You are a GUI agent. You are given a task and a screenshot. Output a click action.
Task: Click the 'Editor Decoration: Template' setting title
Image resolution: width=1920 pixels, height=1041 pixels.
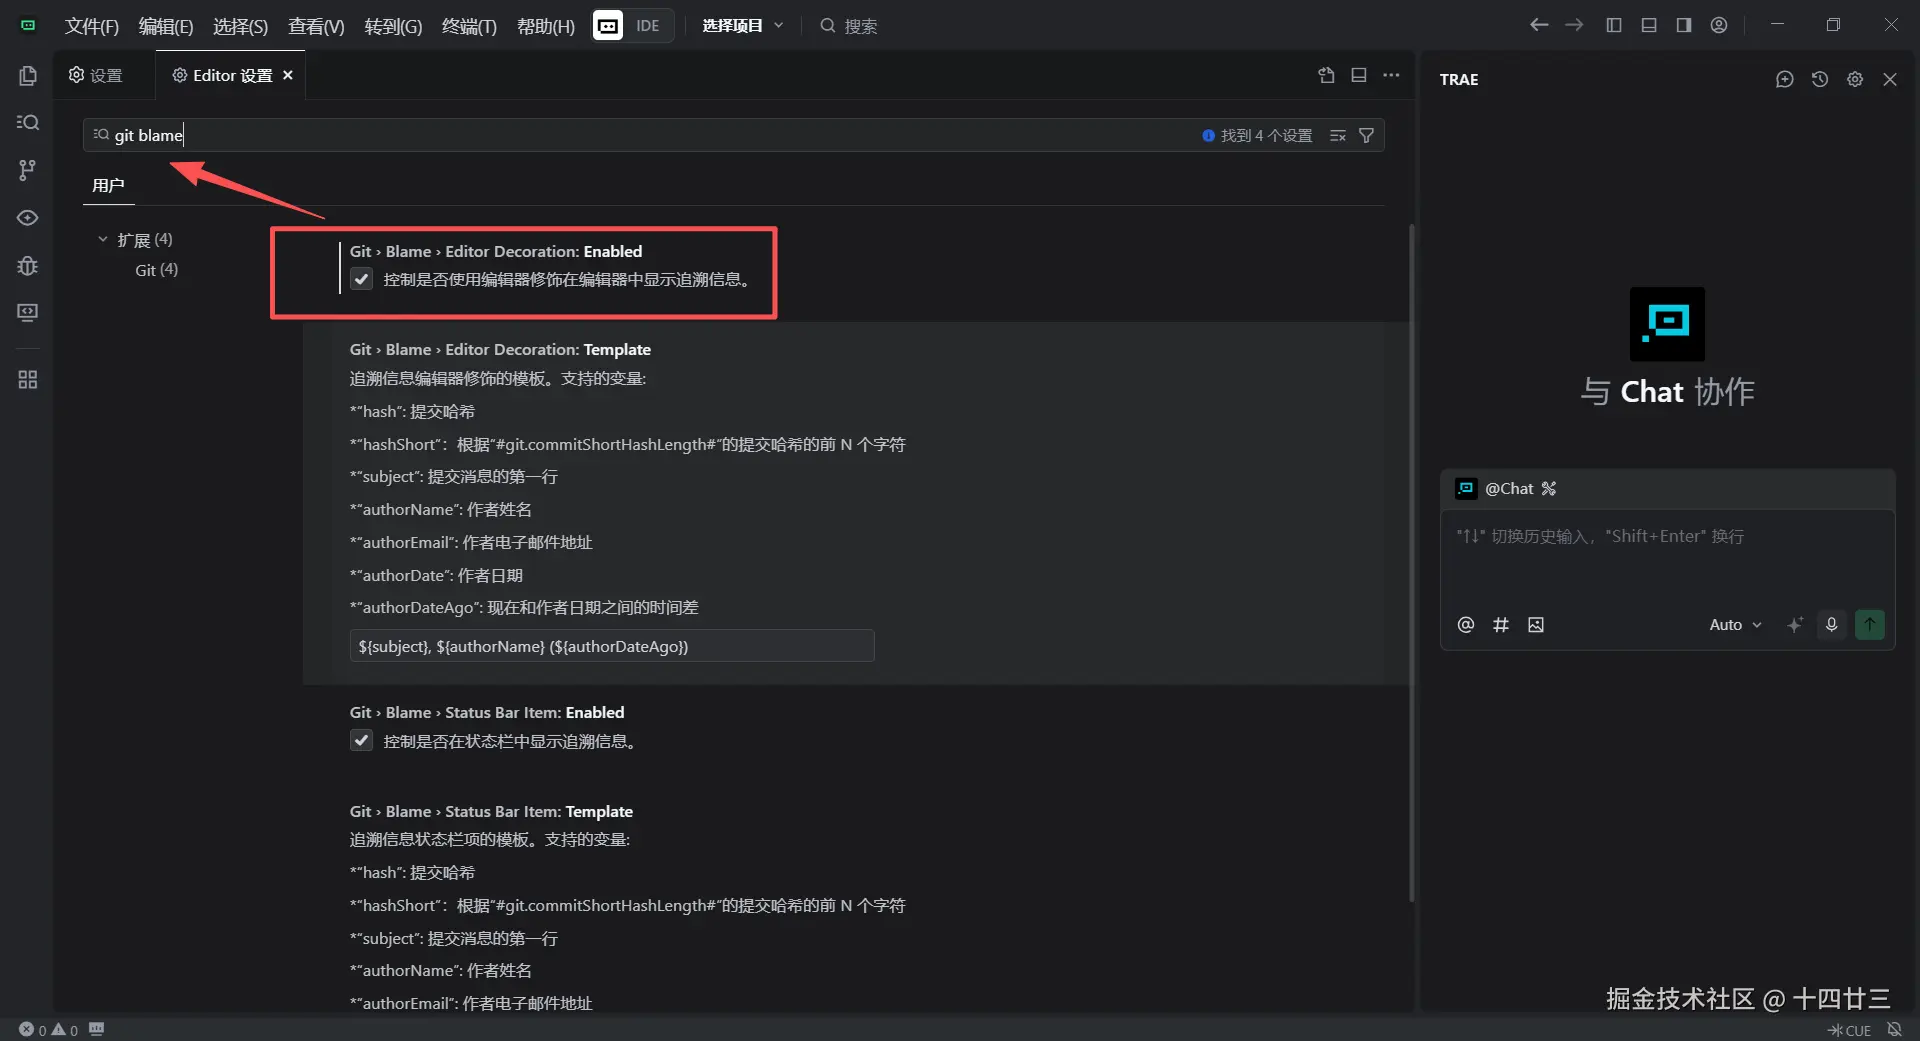point(500,349)
